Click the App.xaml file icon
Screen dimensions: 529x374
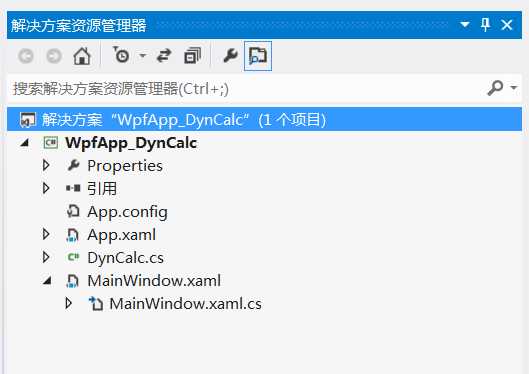pos(72,235)
